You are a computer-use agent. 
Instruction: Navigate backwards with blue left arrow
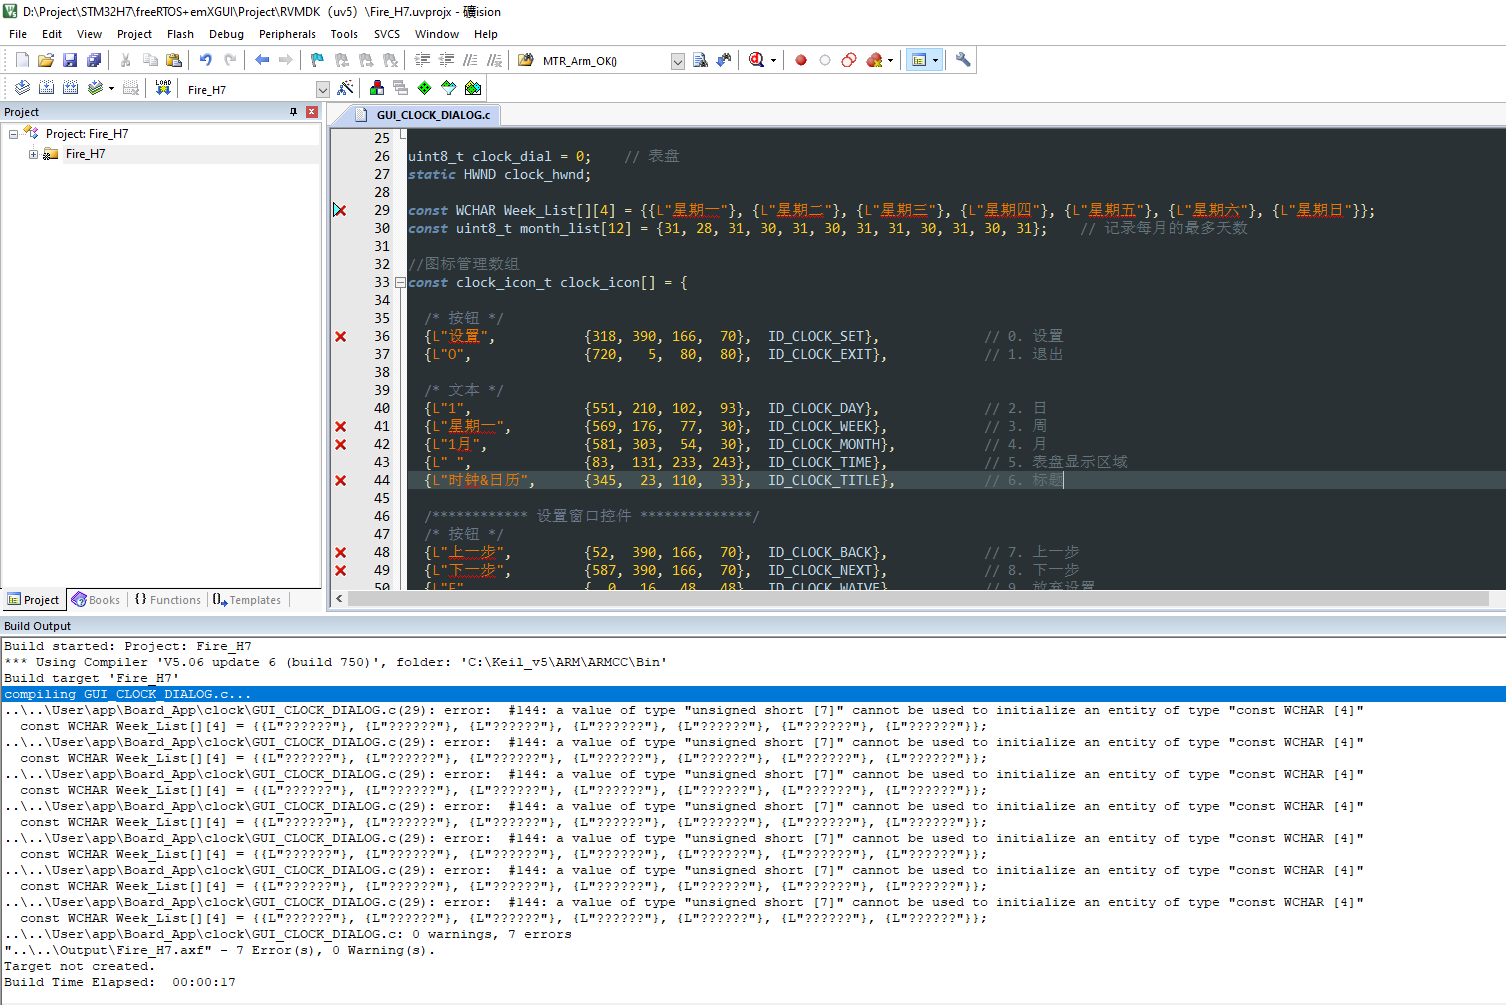point(262,60)
